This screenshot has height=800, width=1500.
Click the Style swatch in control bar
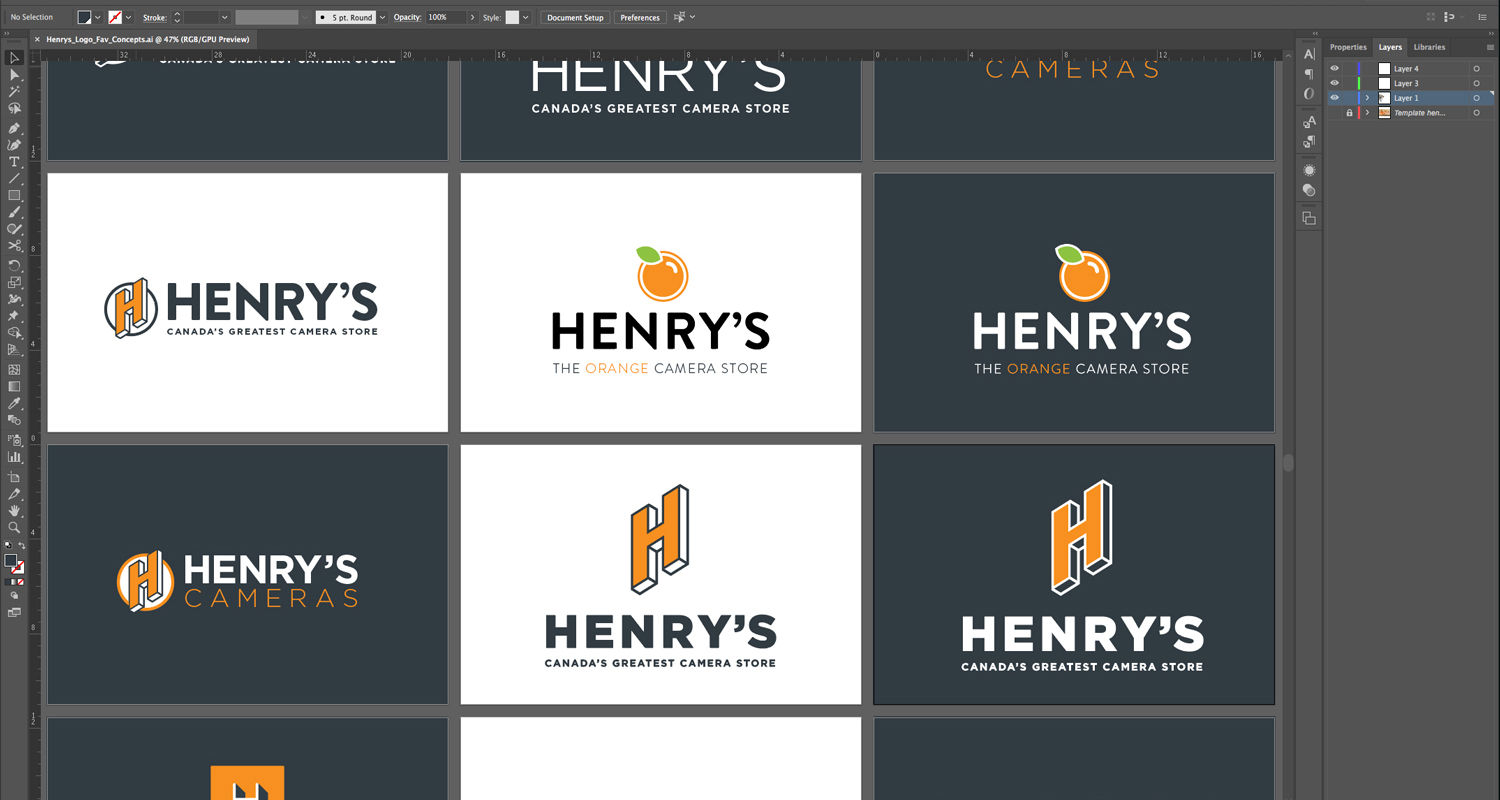pos(512,17)
